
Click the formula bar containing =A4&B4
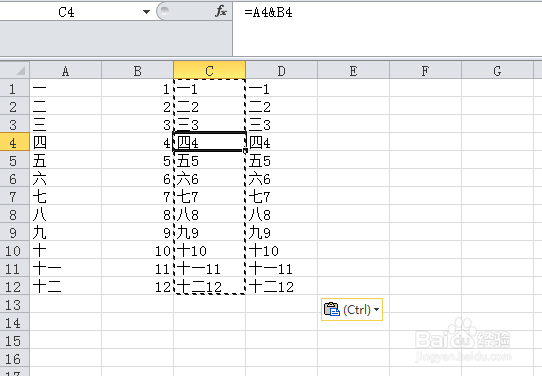pos(387,28)
